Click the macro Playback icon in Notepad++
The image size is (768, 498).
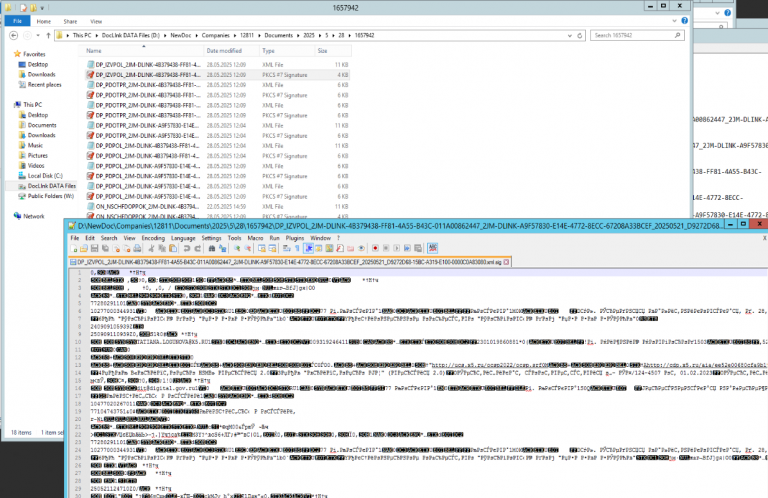point(396,248)
